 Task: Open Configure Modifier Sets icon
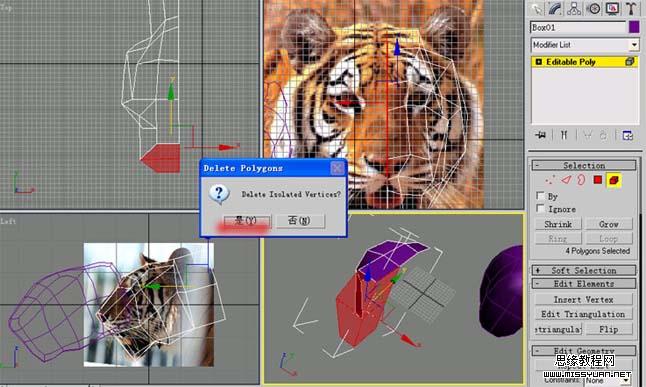point(627,135)
